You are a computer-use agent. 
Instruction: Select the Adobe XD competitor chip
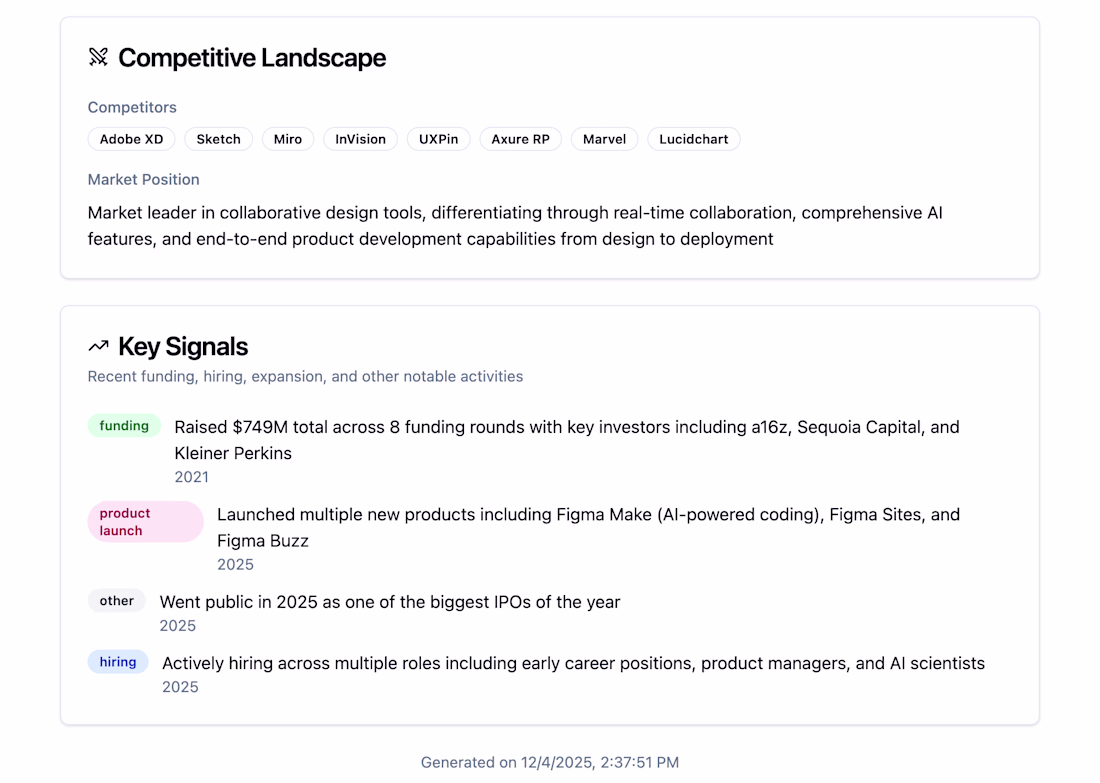[x=131, y=139]
